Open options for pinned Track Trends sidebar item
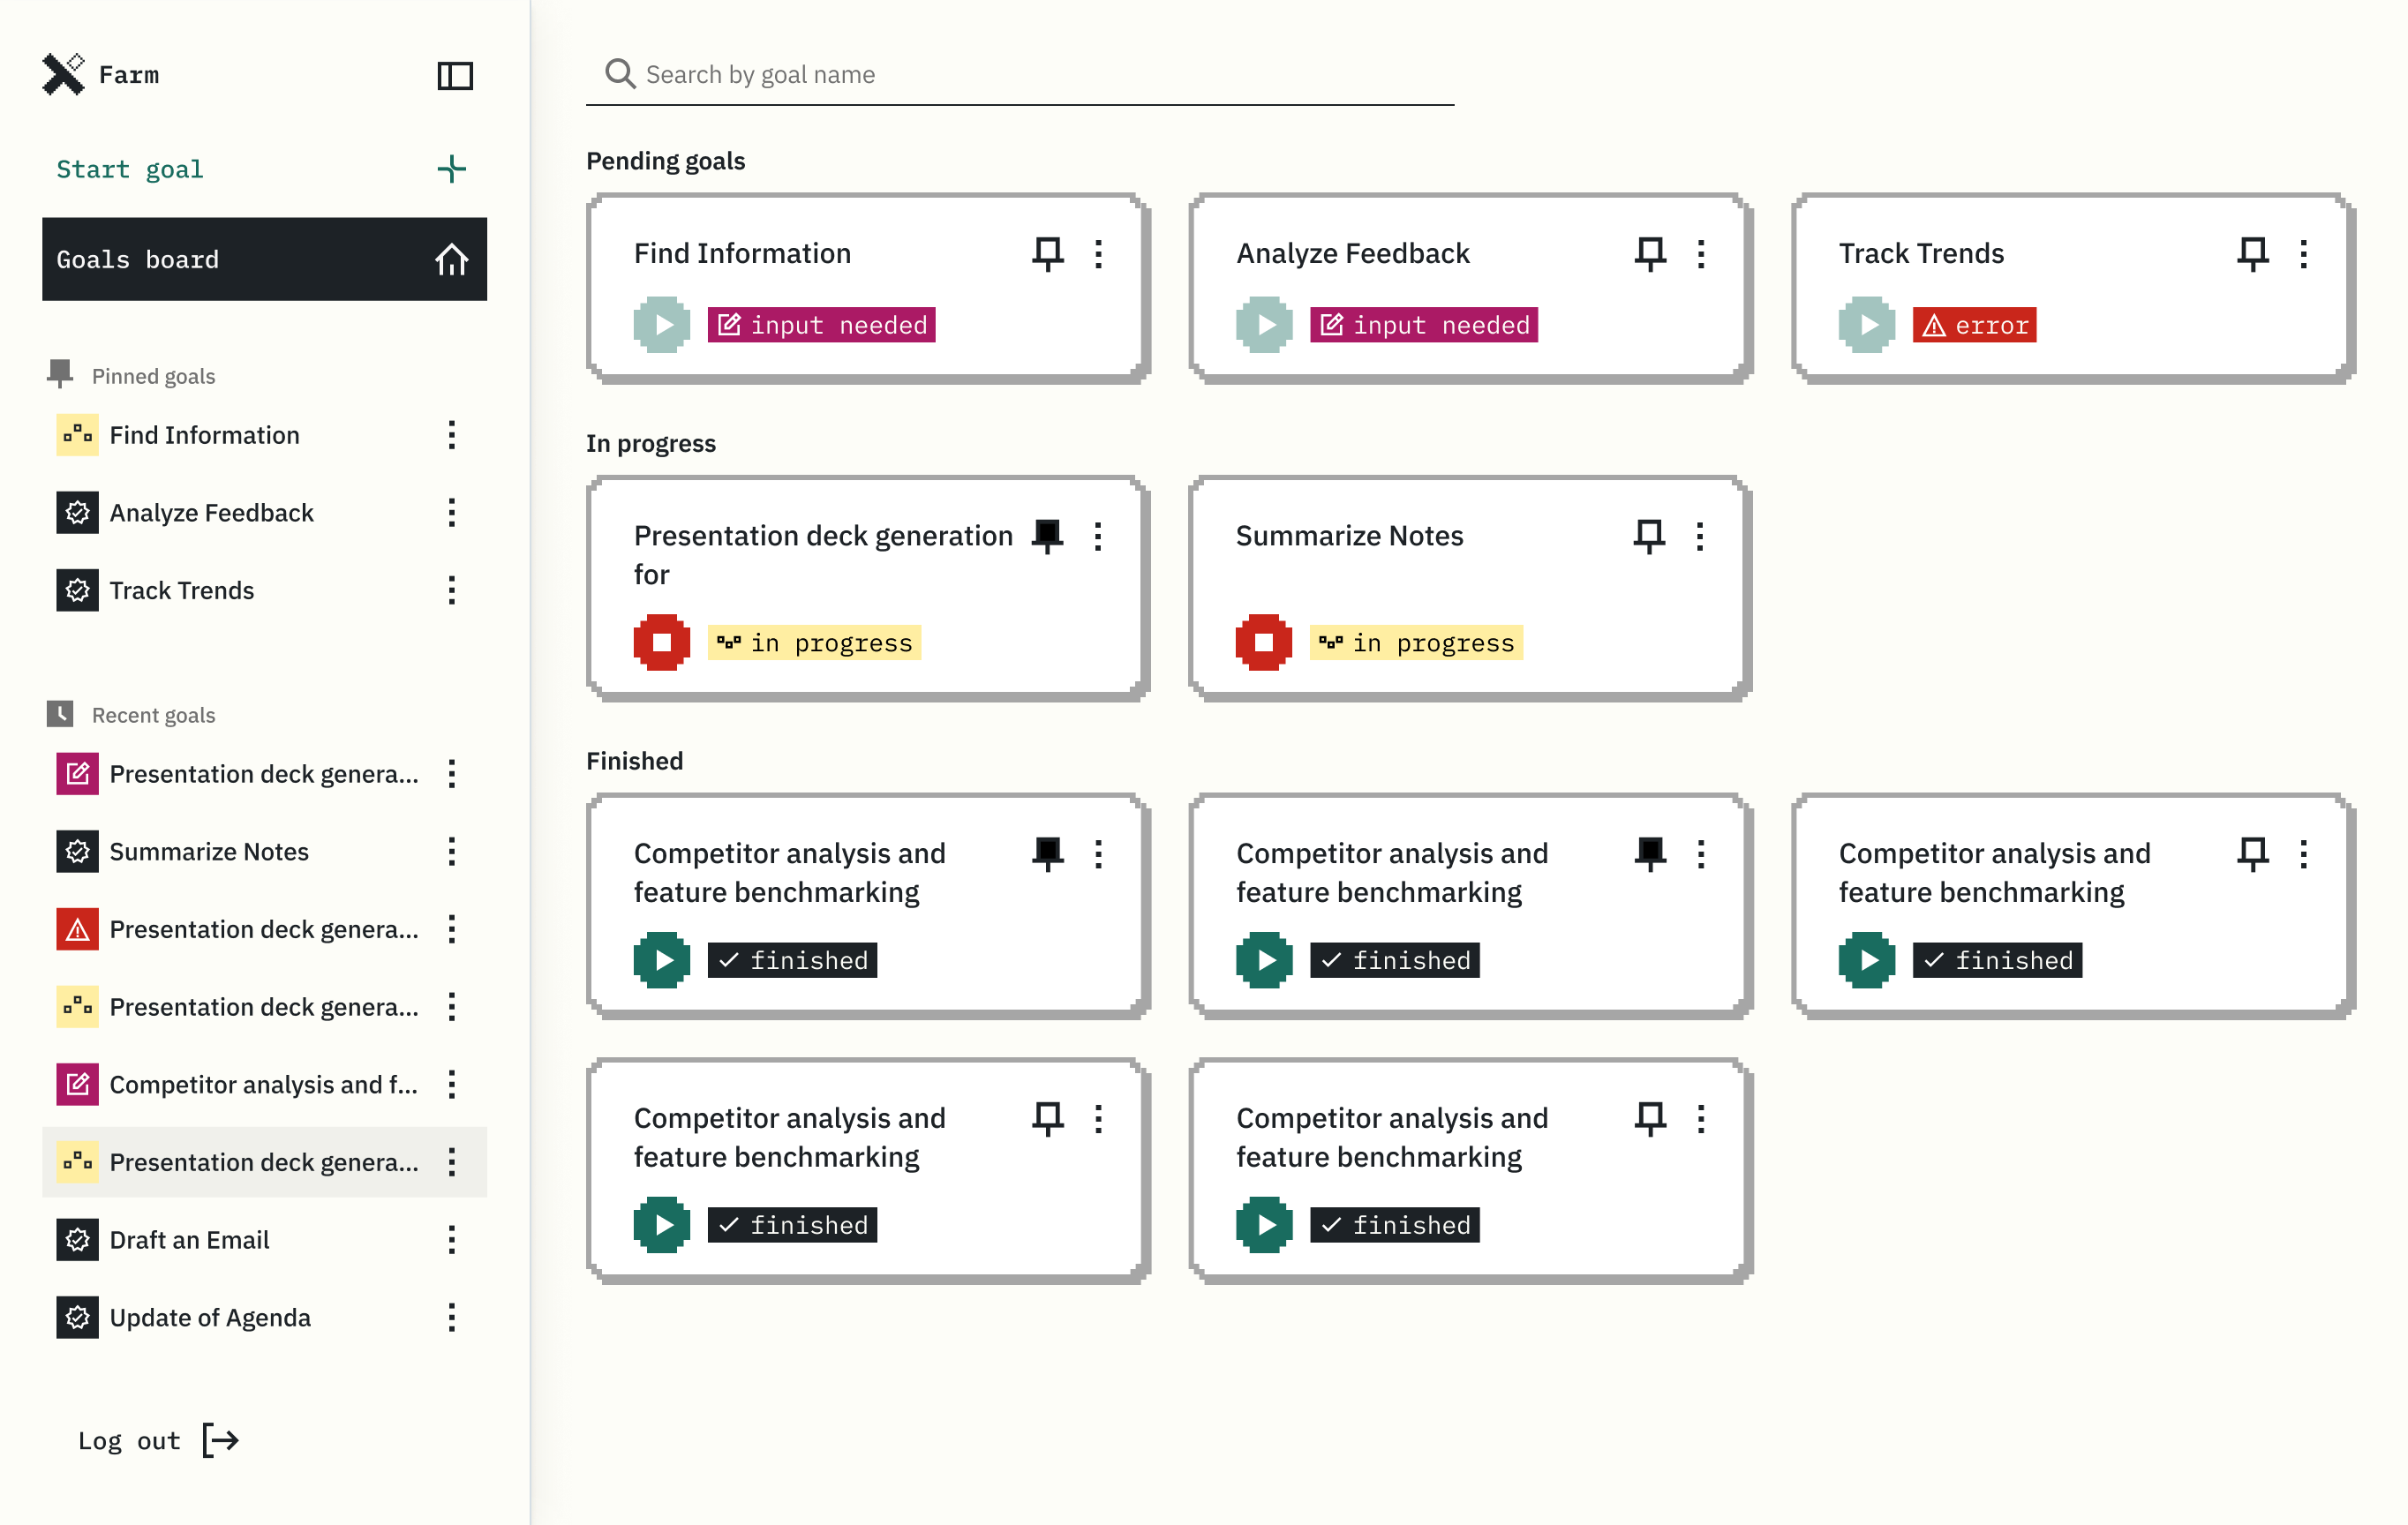This screenshot has width=2408, height=1525. coord(452,590)
